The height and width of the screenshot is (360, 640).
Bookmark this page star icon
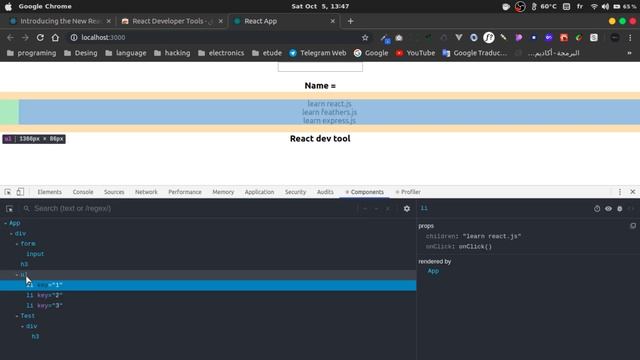click(365, 38)
